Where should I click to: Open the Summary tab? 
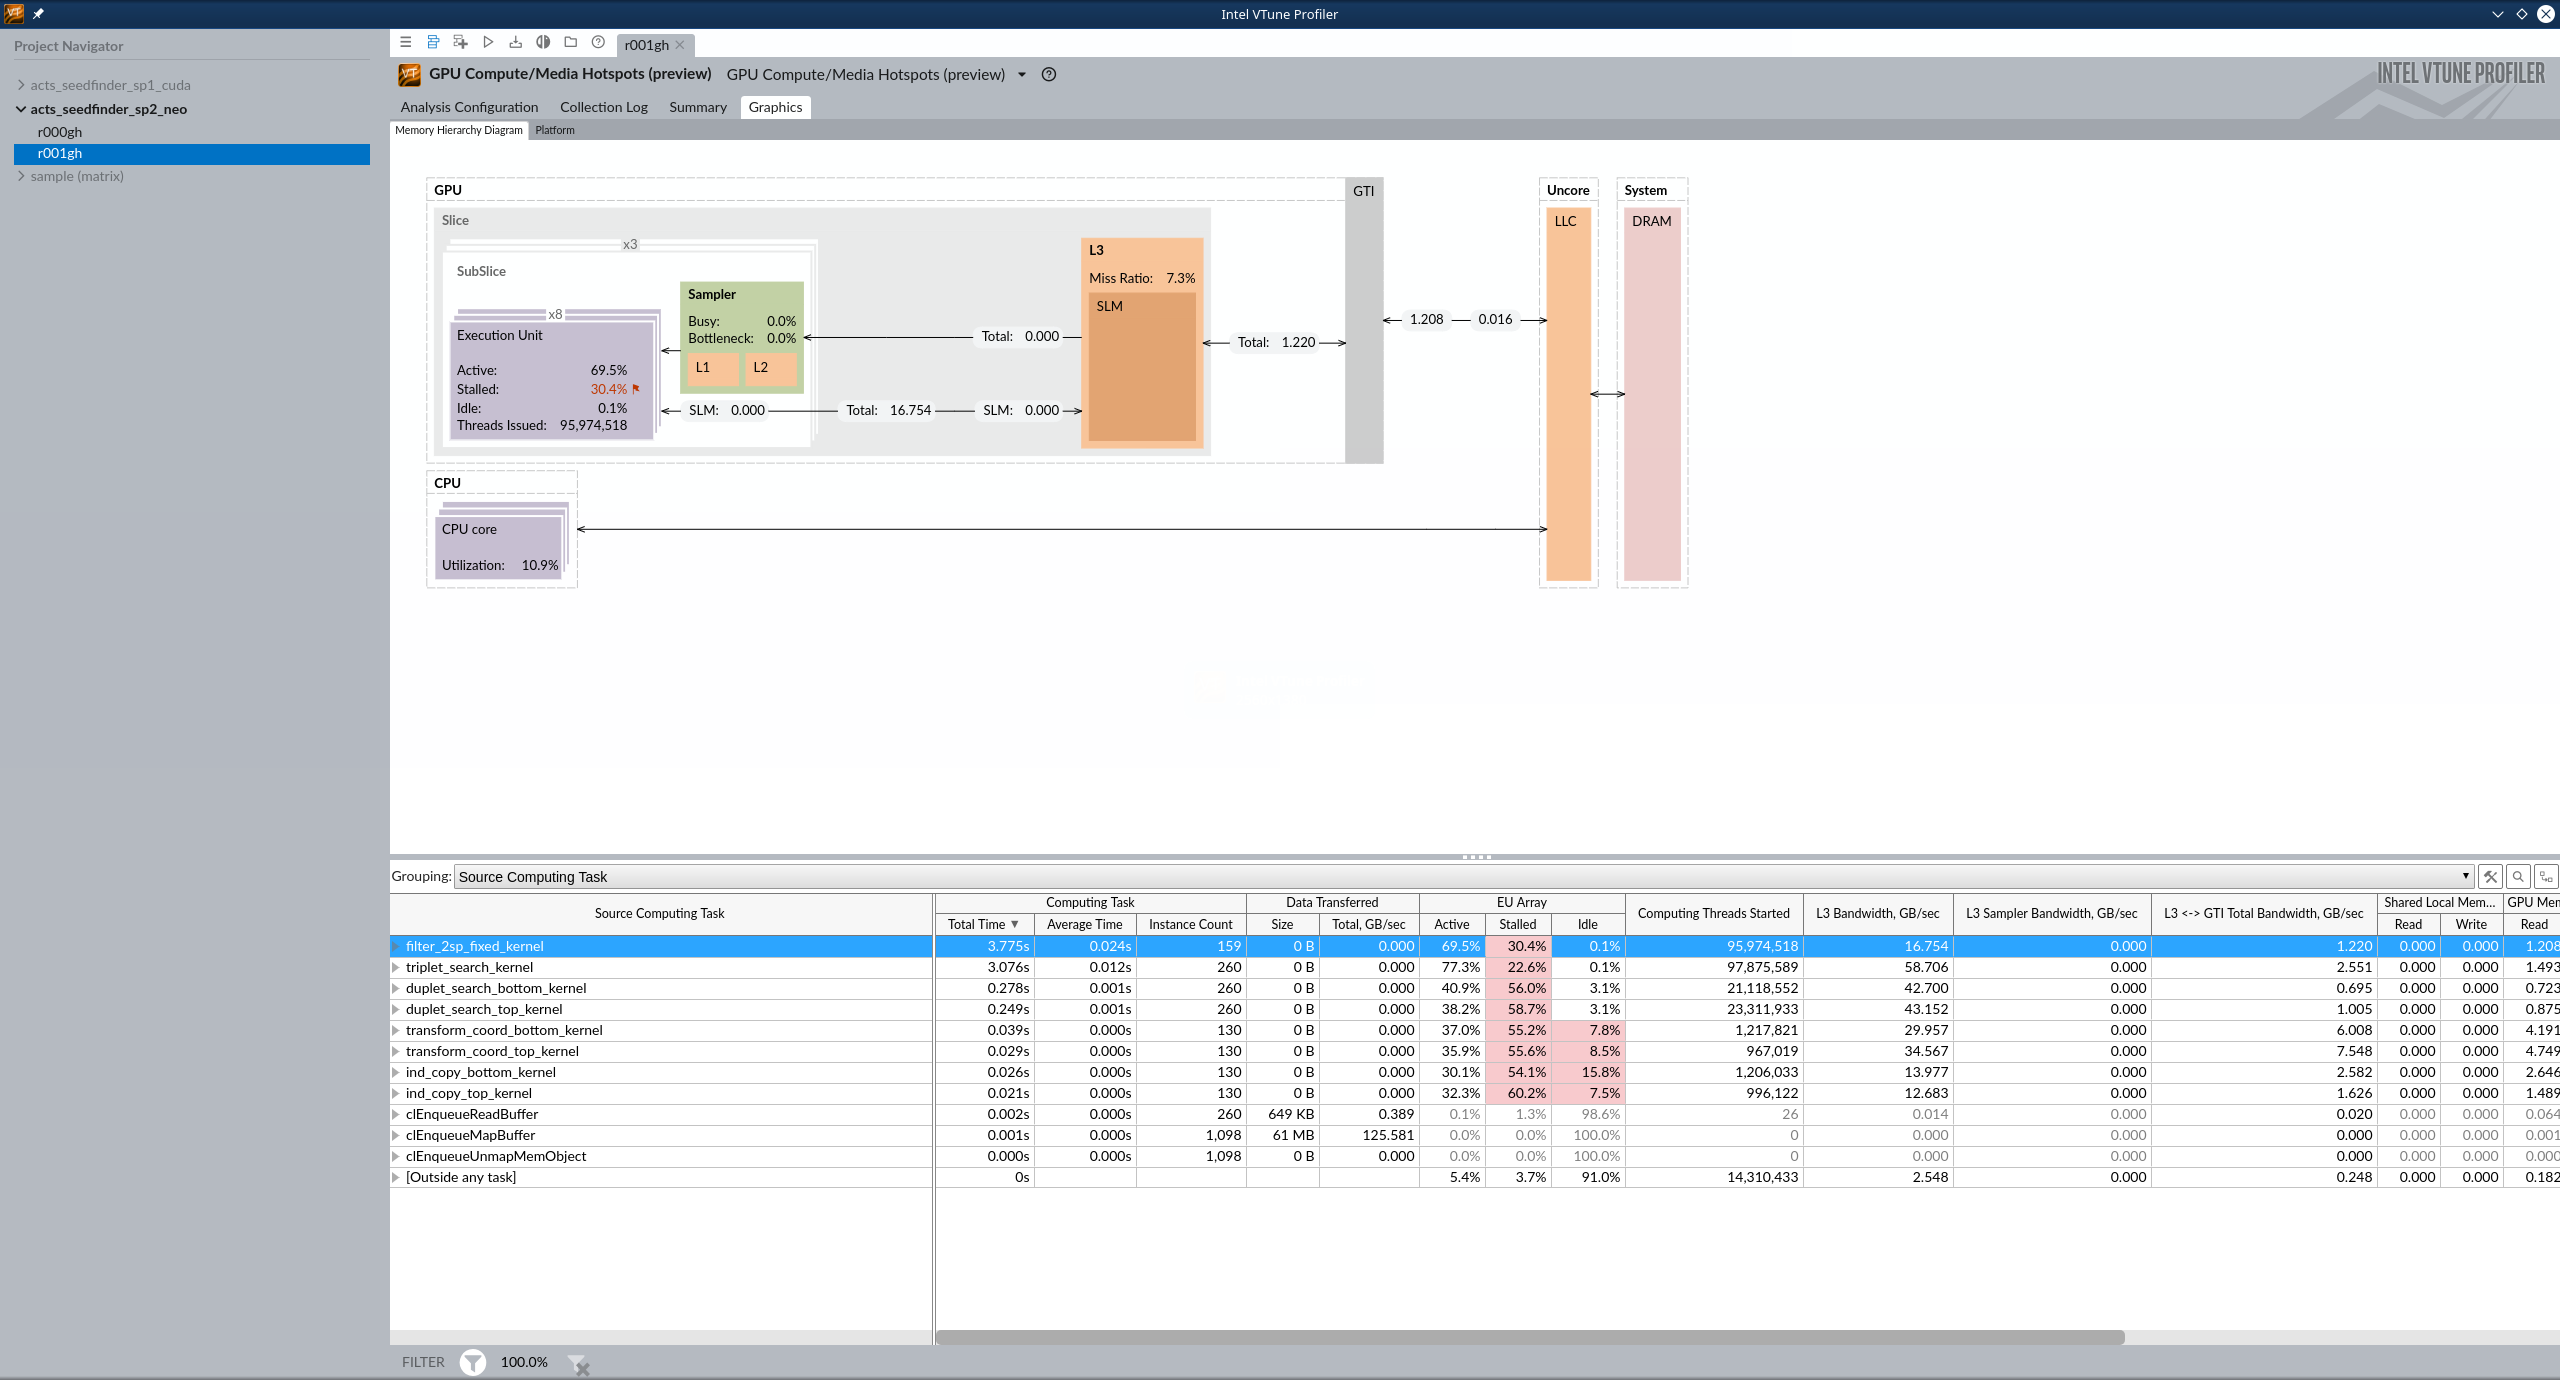pyautogui.click(x=698, y=107)
